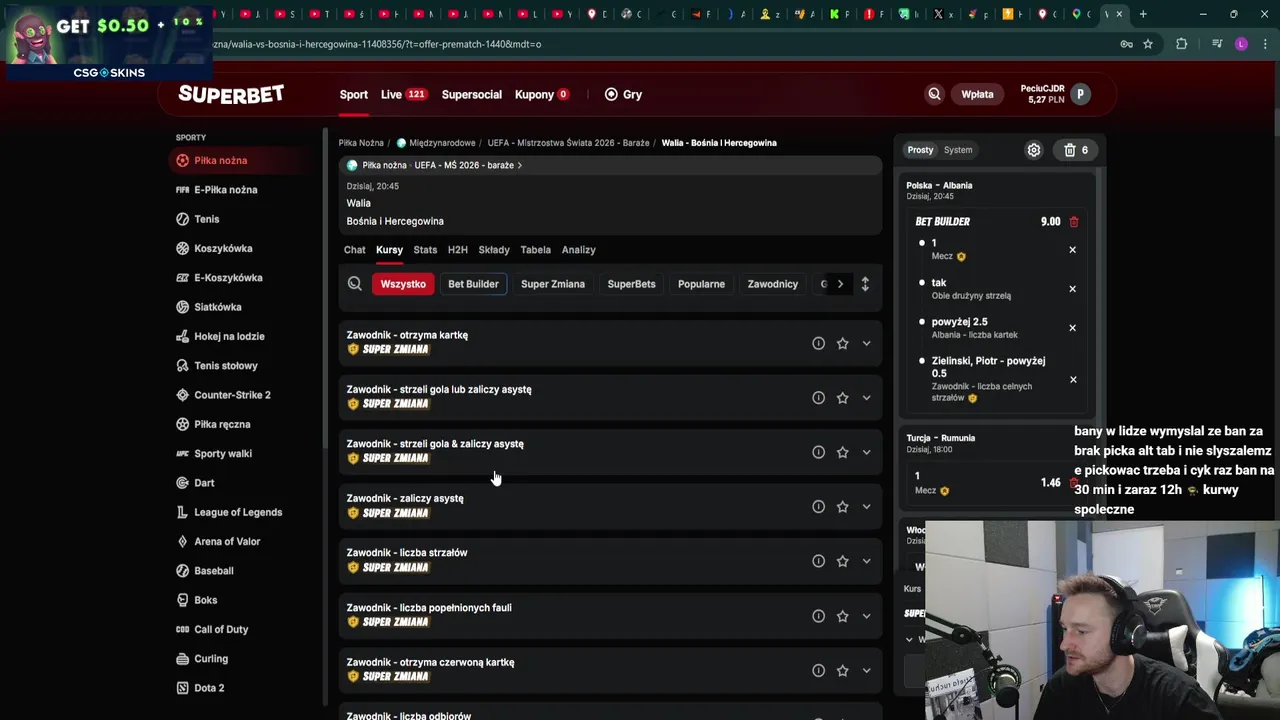
Task: Show info for Zawodnik - liczba strzałów
Action: click(818, 561)
